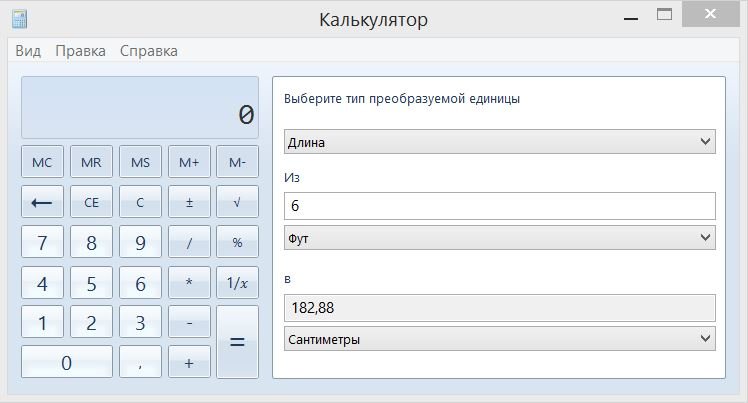Click the reciprocal 1/x button
Viewport: 748px width, 403px height.
(x=237, y=283)
